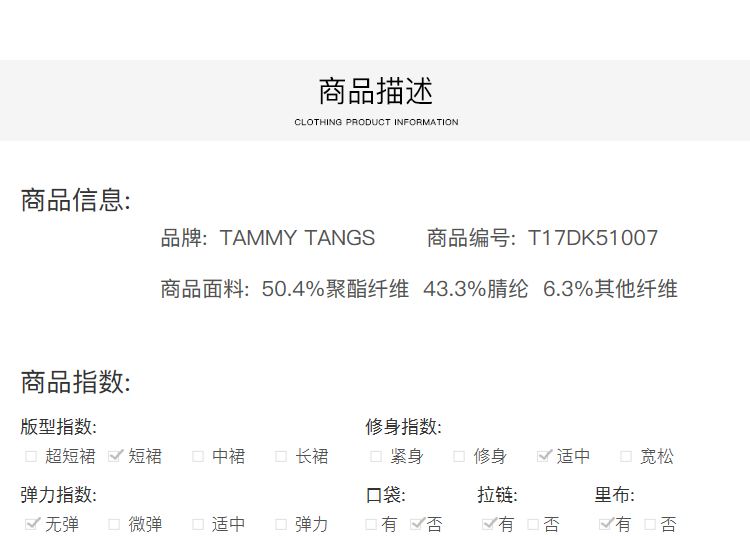Click the TAMMY TANGS brand name
This screenshot has width=750, height=536.
[297, 238]
